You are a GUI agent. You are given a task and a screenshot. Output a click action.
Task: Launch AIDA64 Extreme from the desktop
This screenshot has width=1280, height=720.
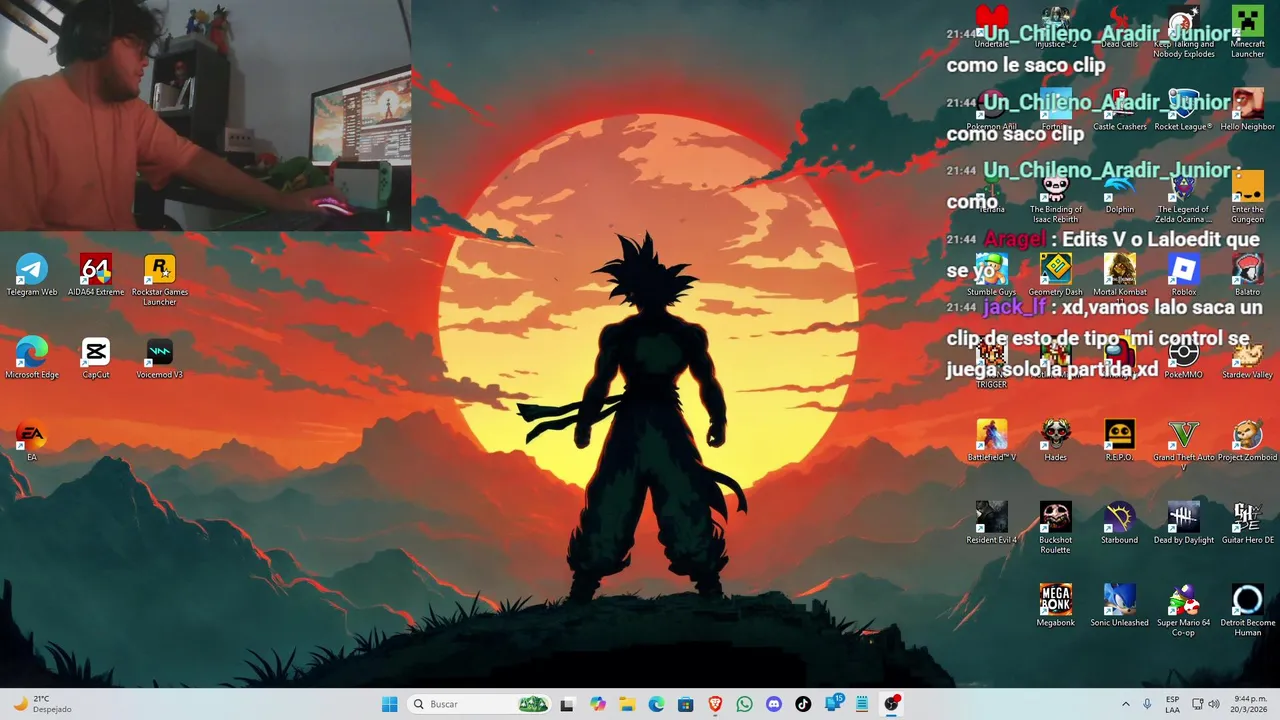(96, 275)
